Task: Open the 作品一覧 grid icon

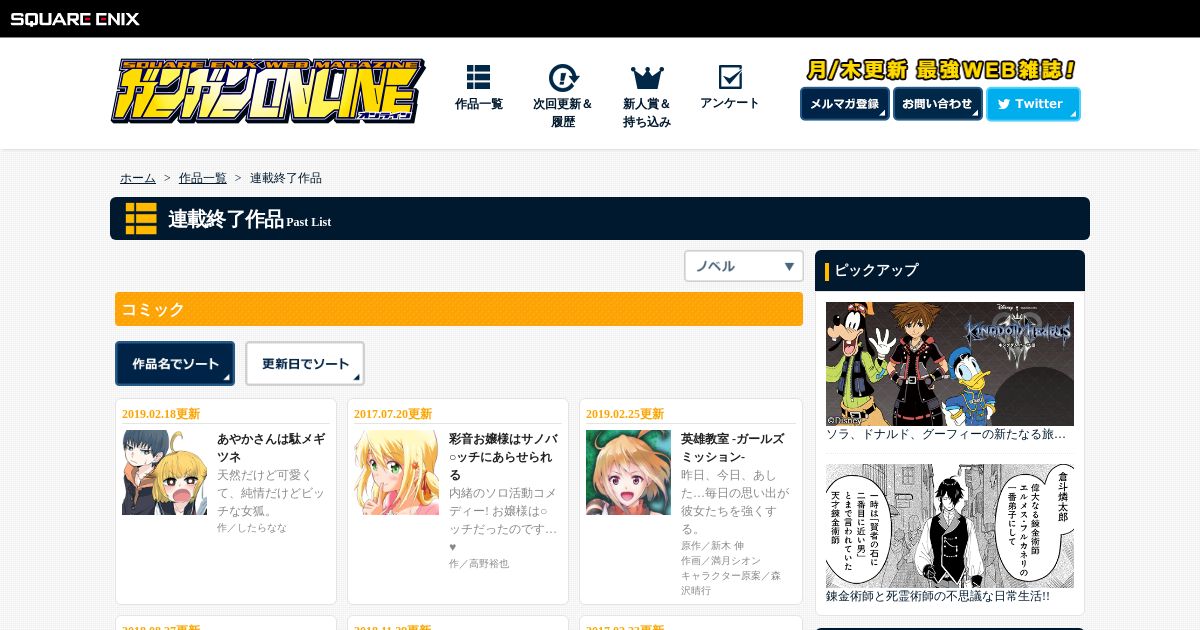Action: coord(478,77)
